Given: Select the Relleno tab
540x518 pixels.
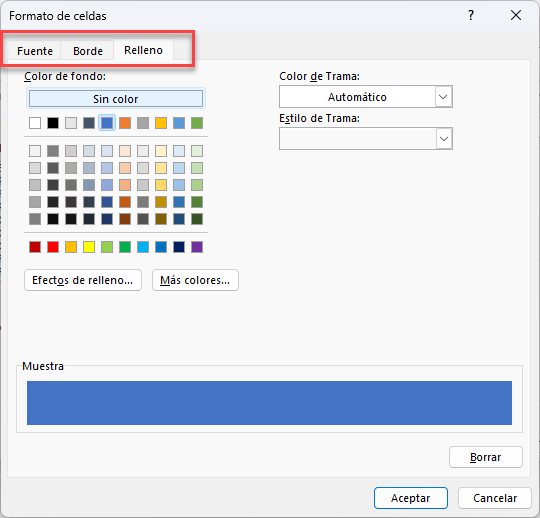Looking at the screenshot, I should tap(143, 50).
